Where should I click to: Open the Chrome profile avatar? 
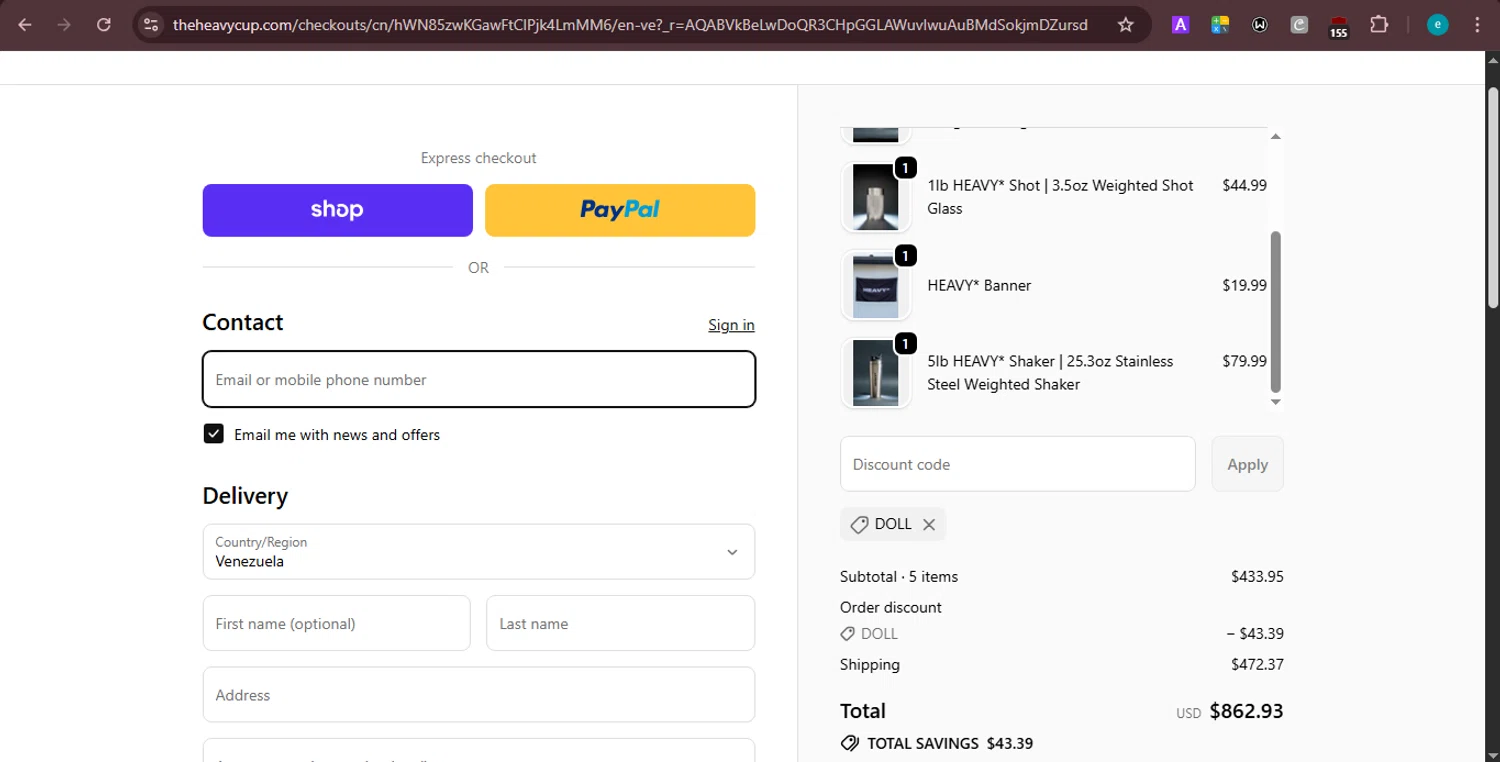point(1438,25)
